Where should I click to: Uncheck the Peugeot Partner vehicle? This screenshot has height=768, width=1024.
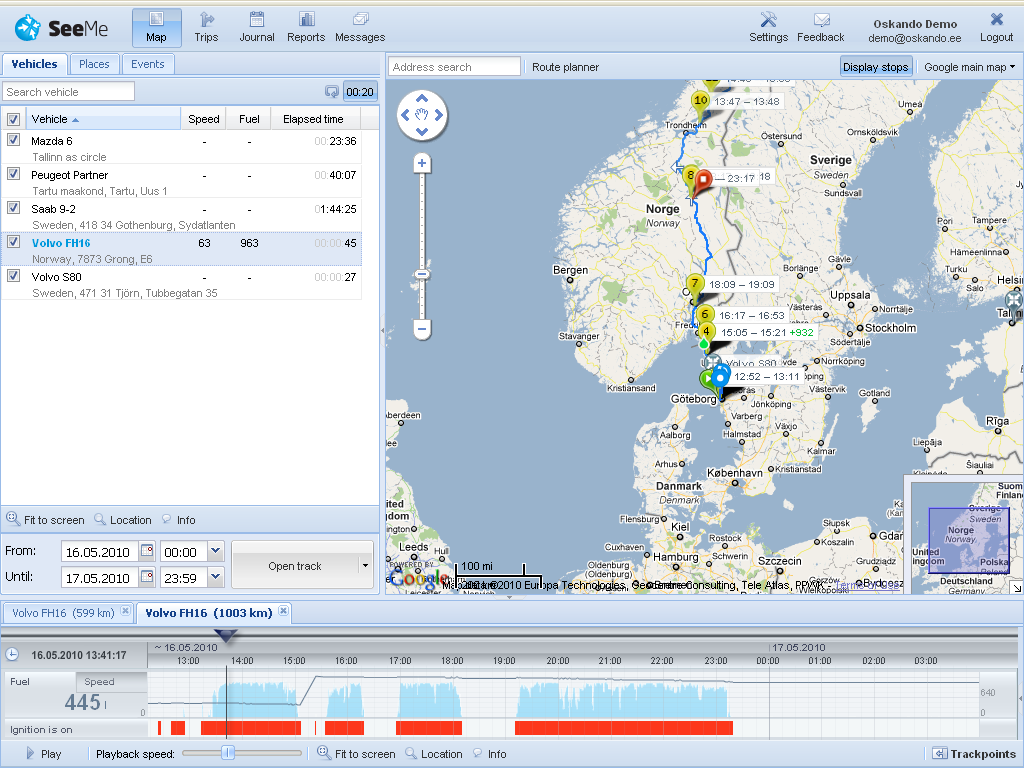(13, 174)
